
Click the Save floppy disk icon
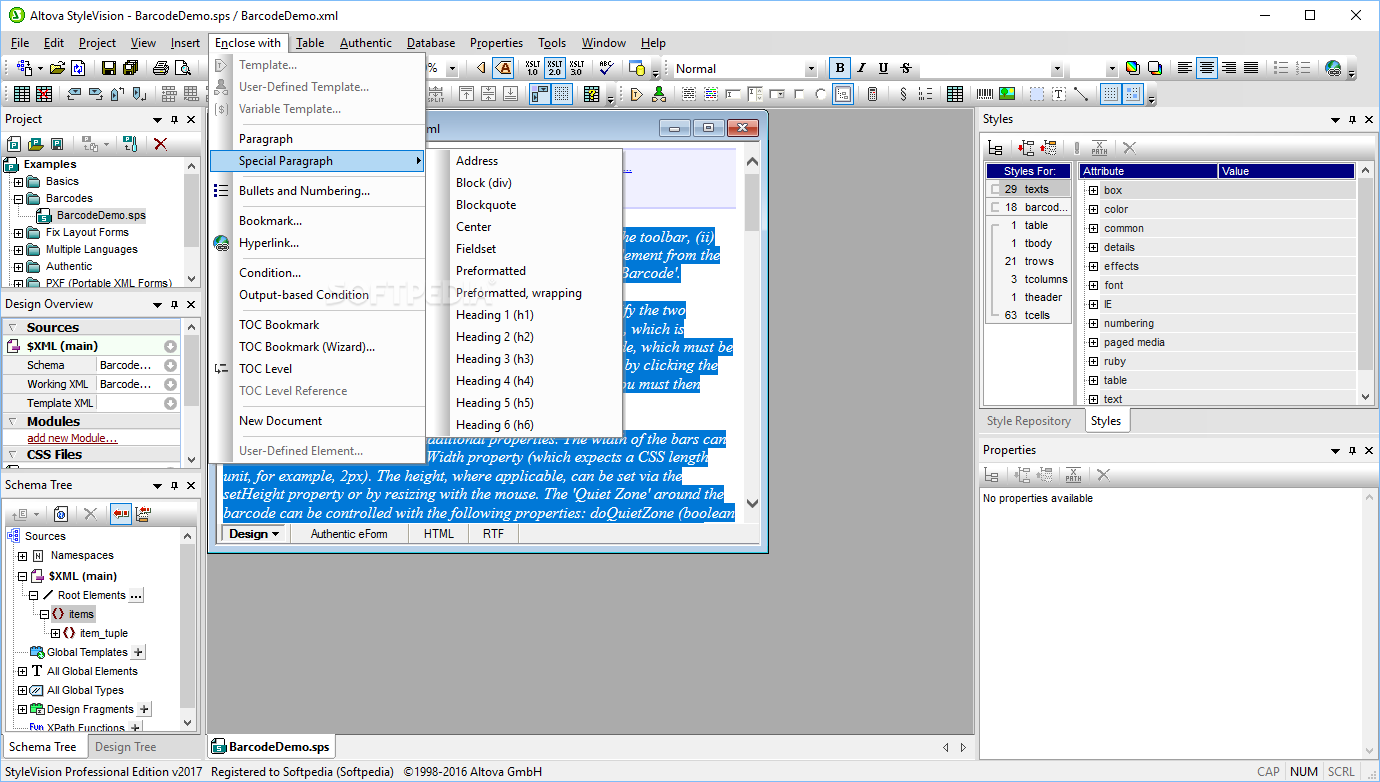coord(108,68)
